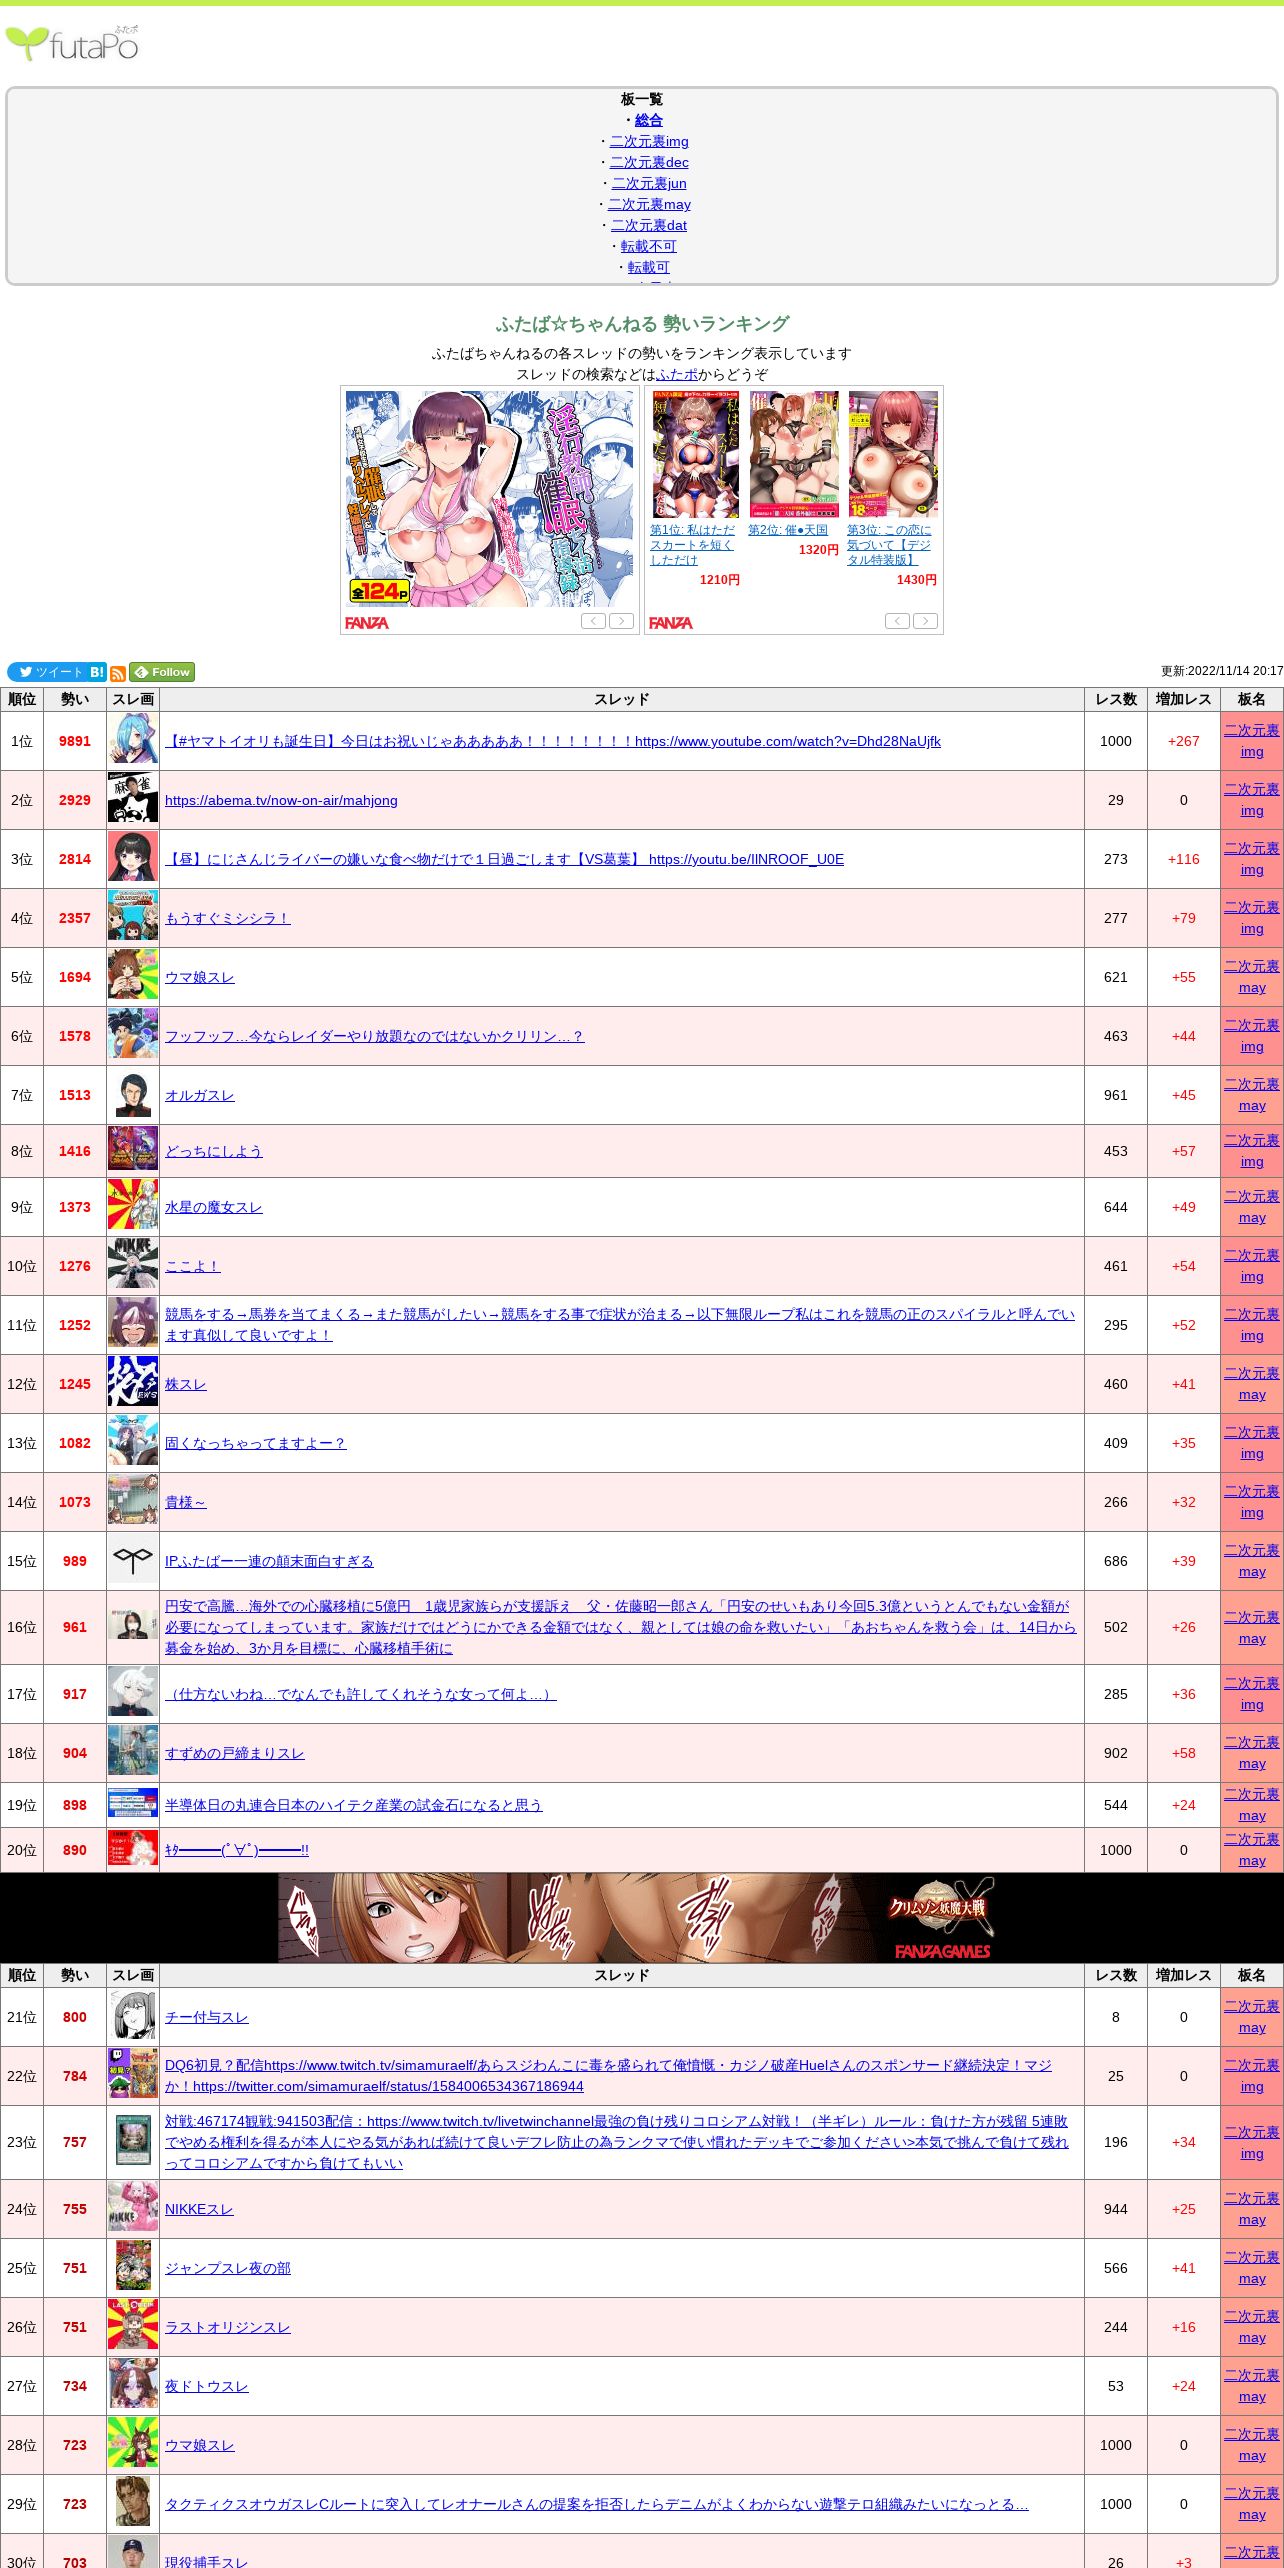Click the Tweet button
Screen dimensions: 1284x2568
coord(47,672)
